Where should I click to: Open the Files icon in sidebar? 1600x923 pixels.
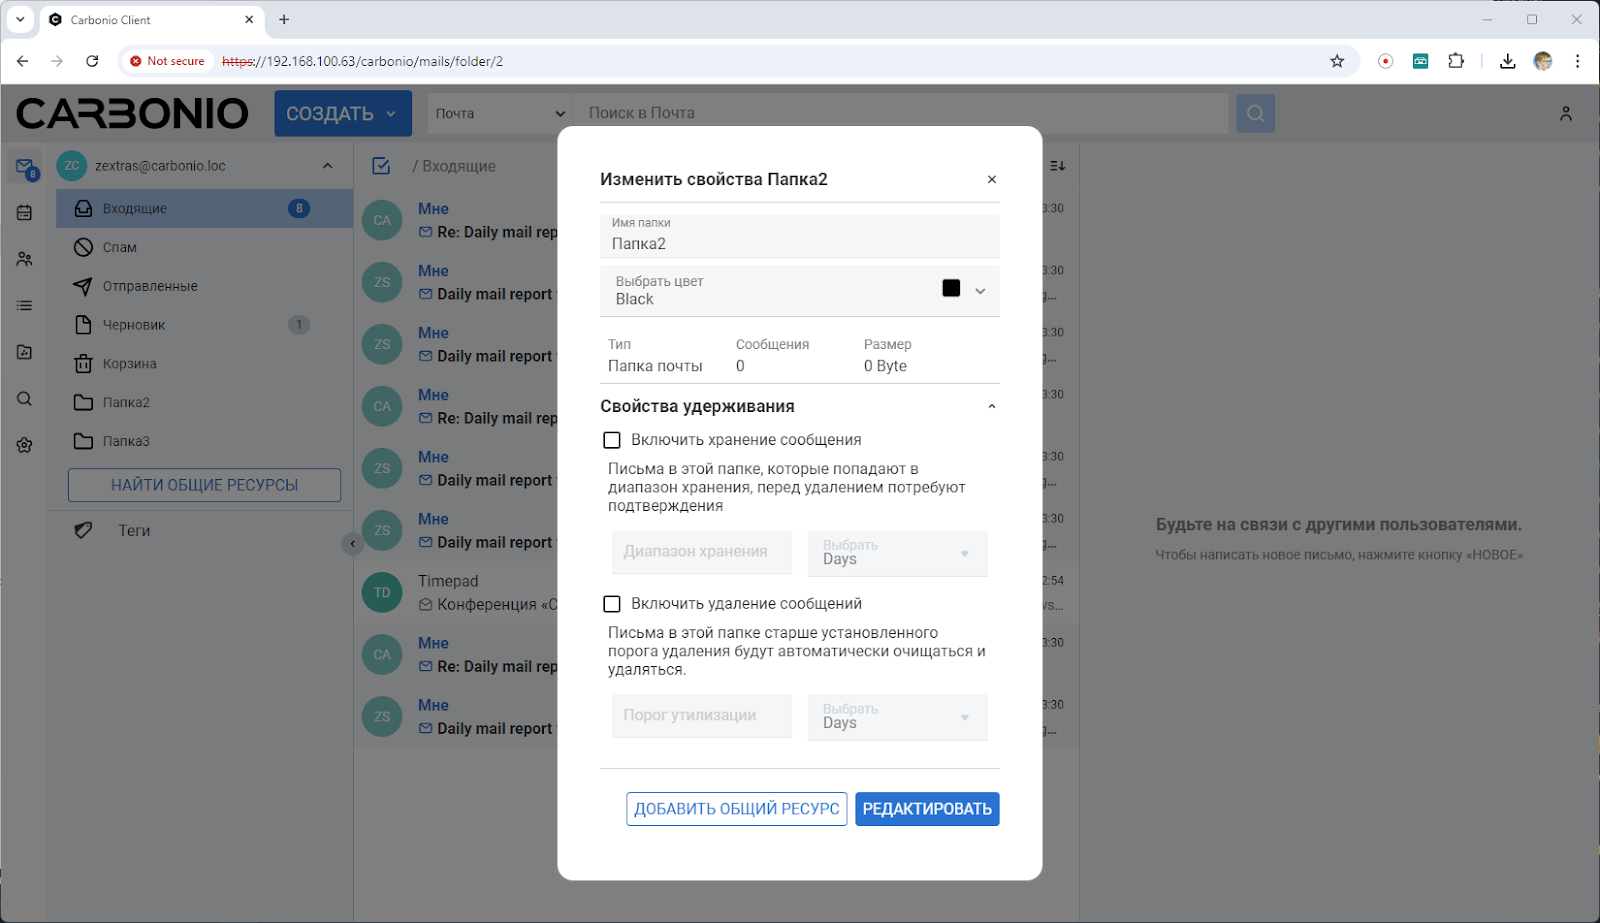25,352
